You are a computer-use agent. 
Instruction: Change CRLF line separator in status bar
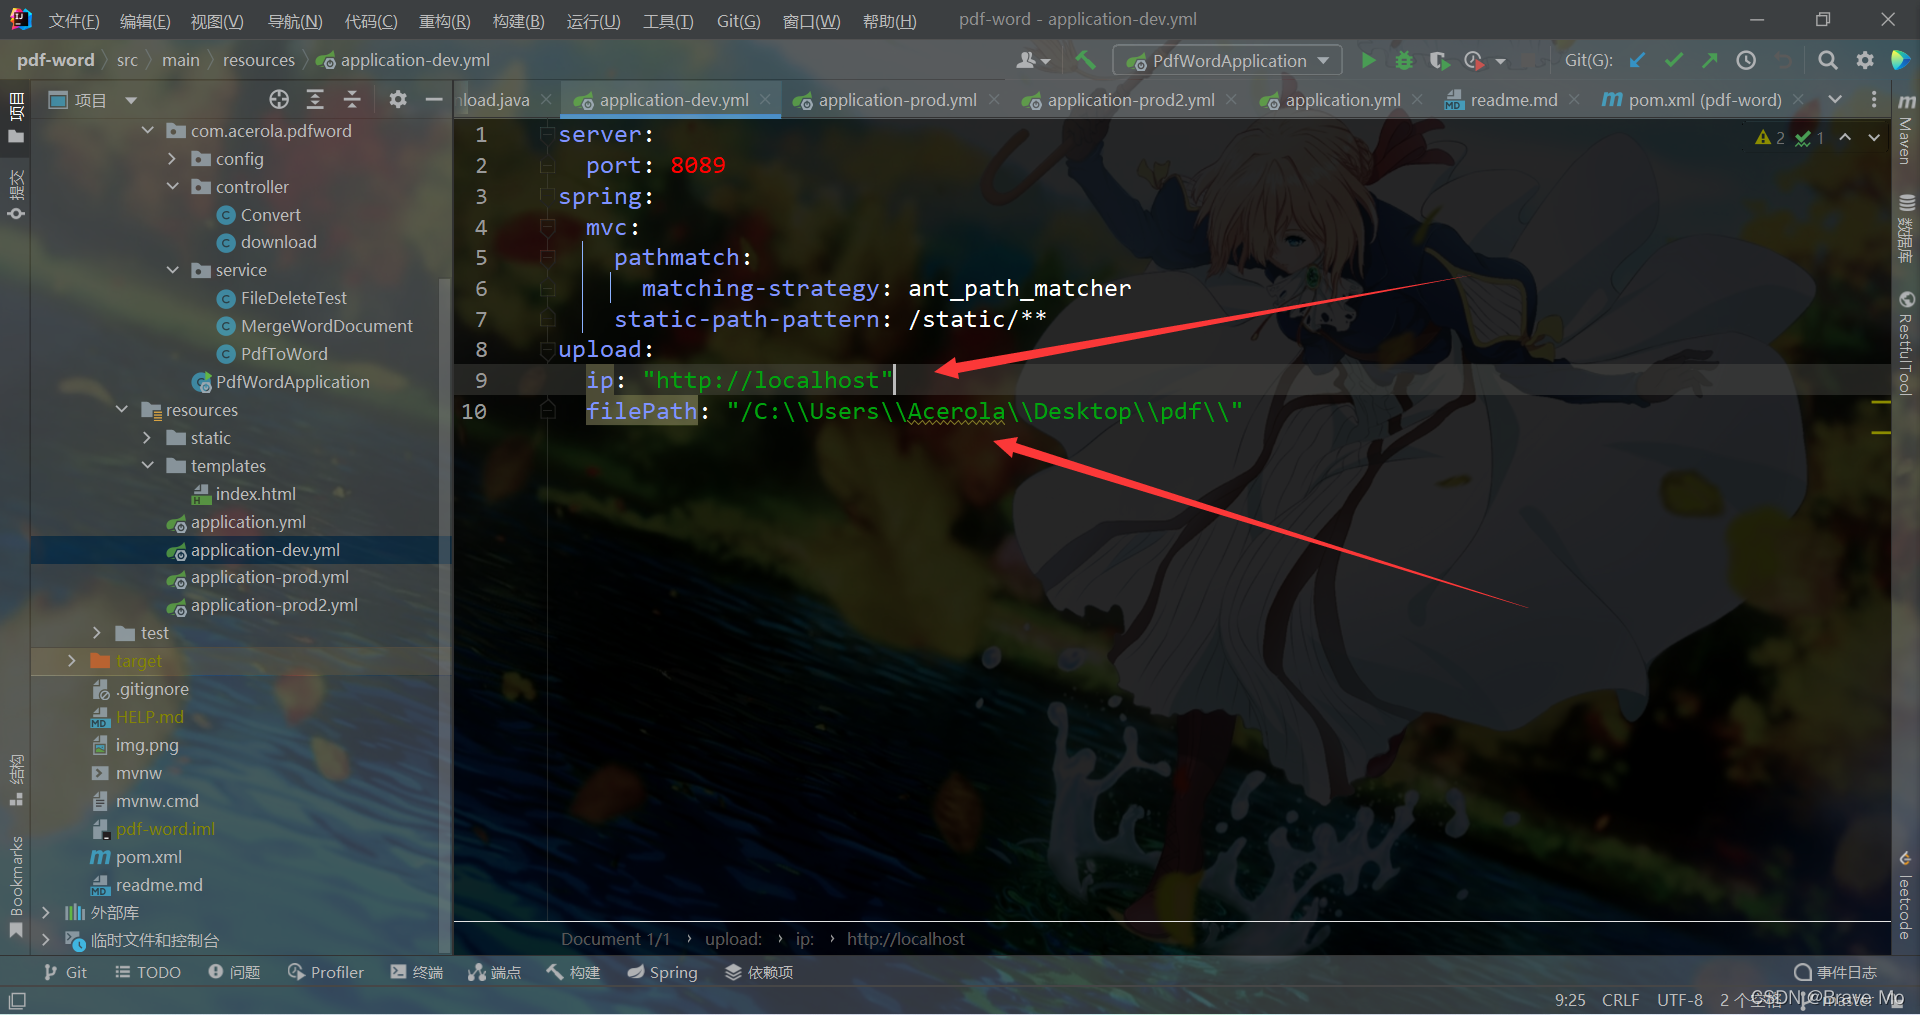pos(1620,1000)
